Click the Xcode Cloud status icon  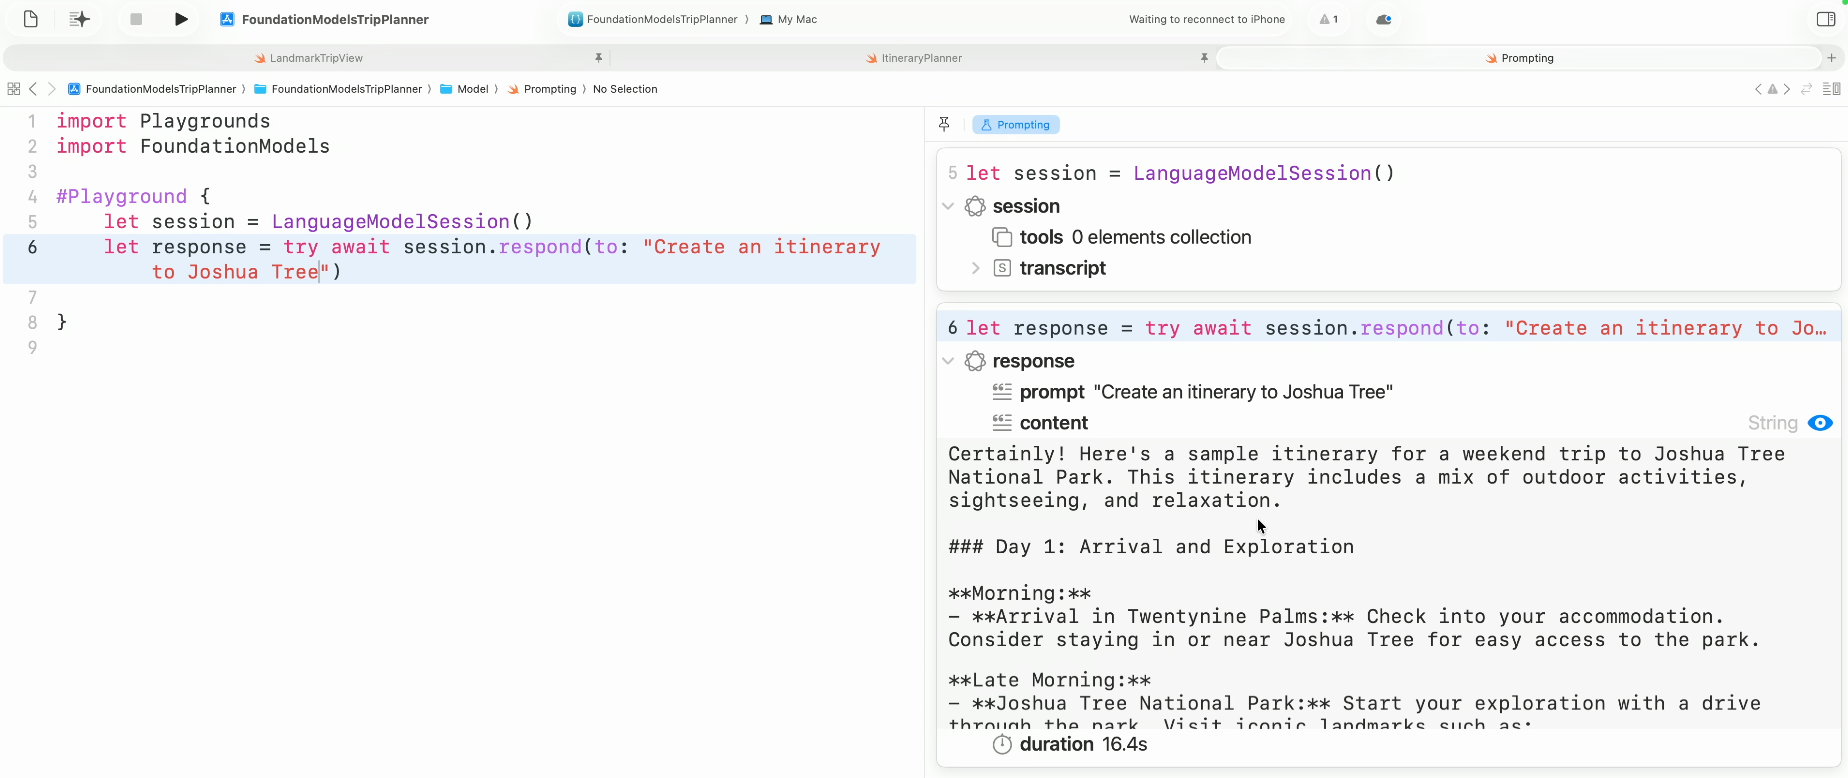[1384, 19]
